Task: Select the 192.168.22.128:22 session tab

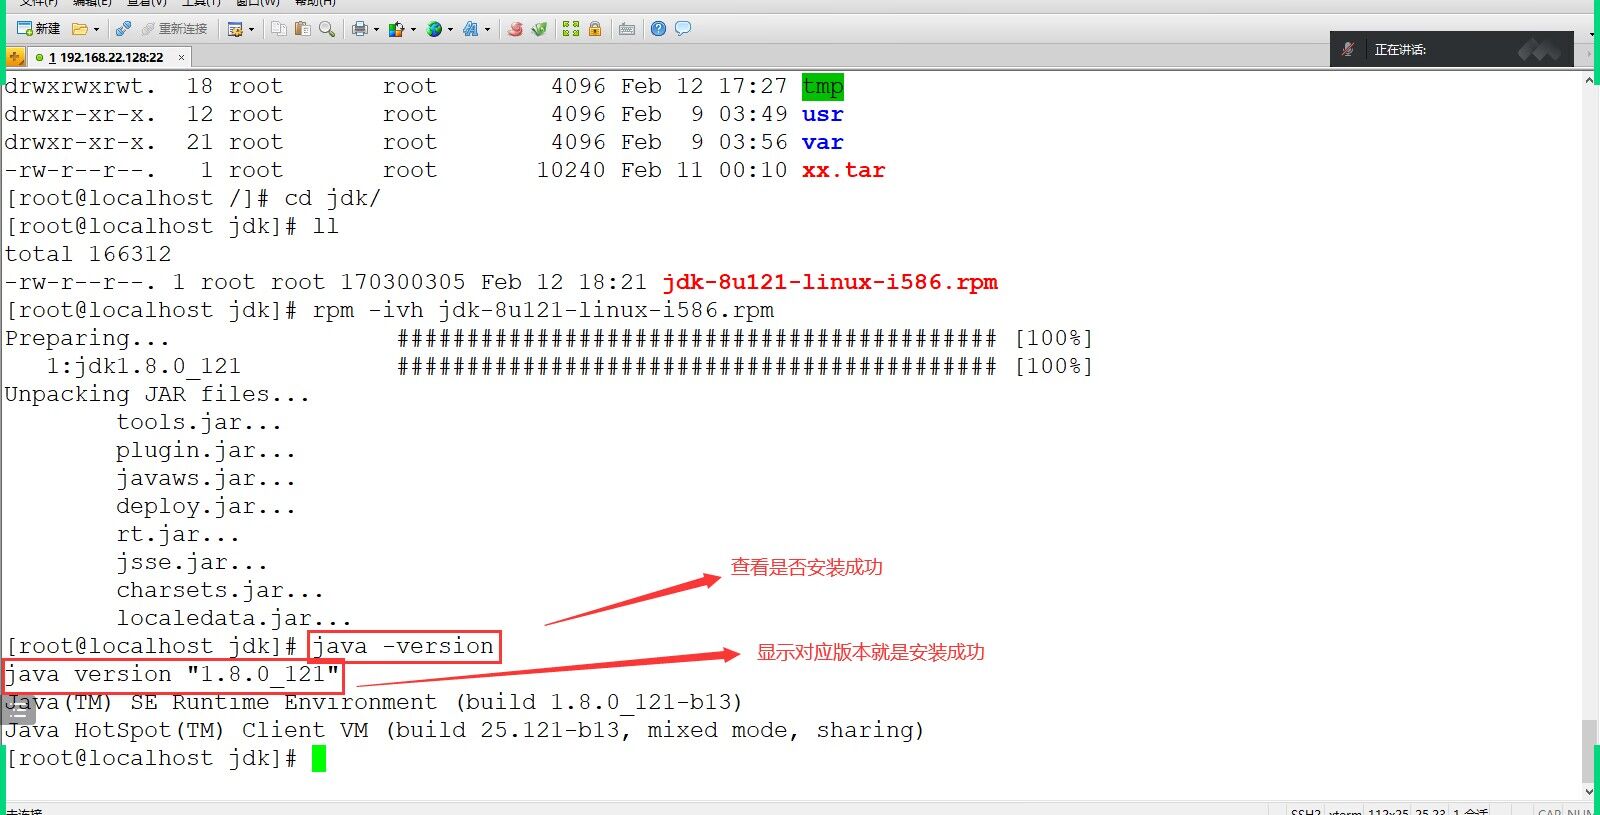Action: (110, 57)
